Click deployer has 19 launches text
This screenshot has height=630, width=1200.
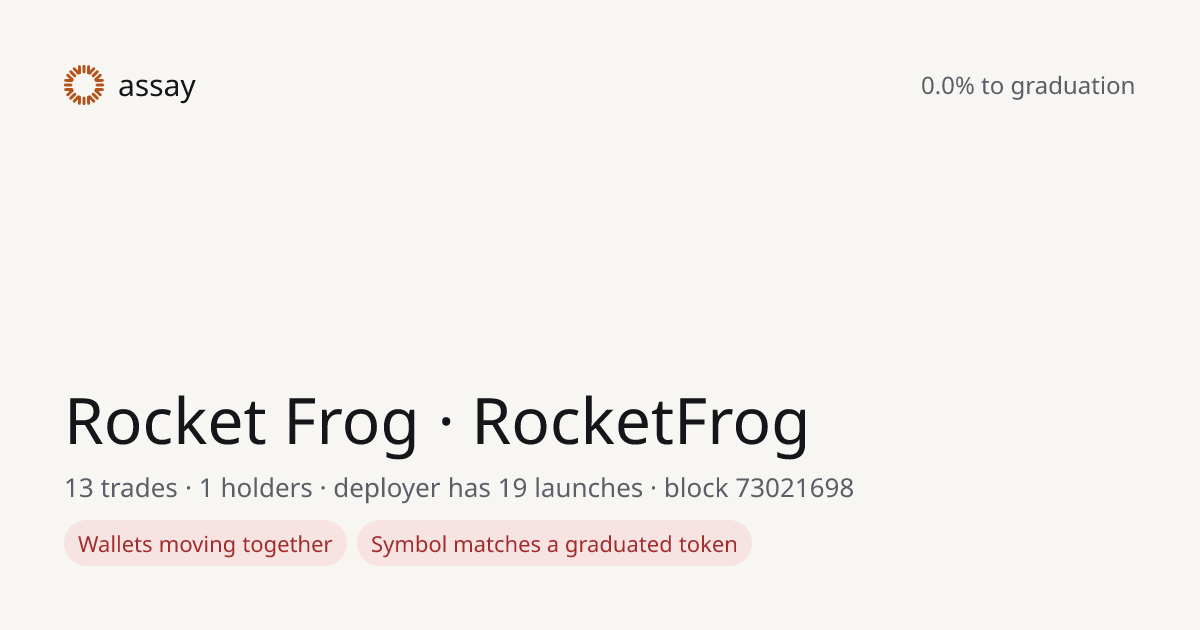click(488, 488)
